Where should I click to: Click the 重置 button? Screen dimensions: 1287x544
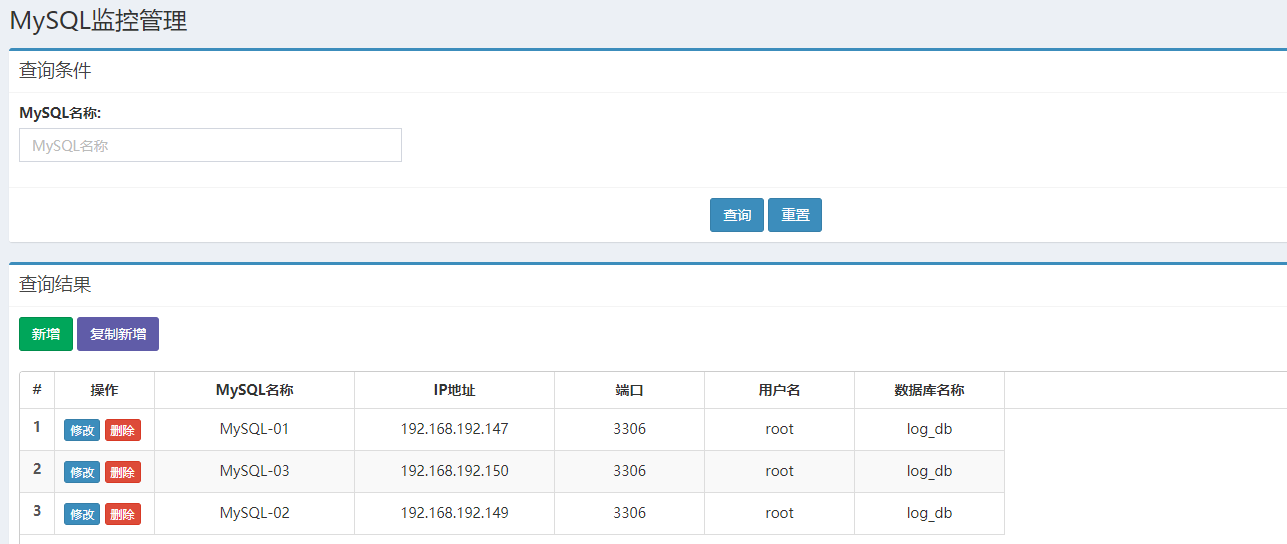[795, 215]
